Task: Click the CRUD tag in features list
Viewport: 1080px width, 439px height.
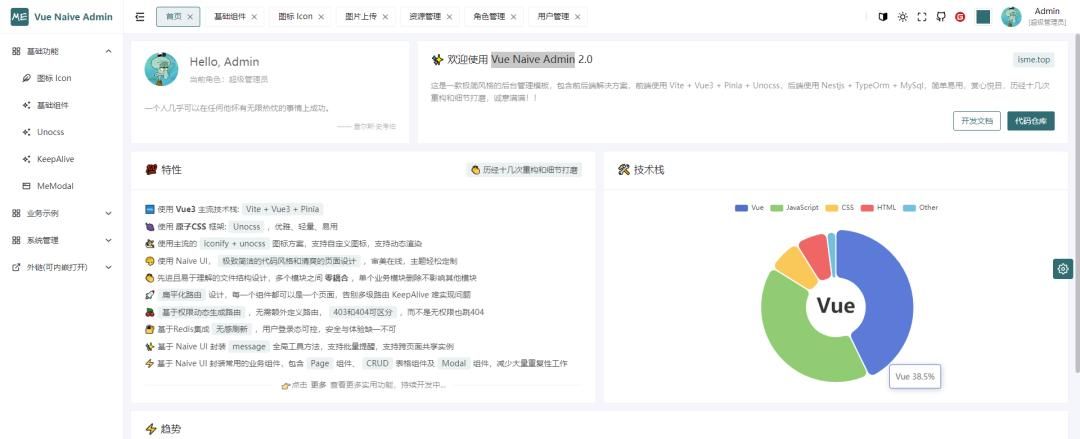Action: [x=377, y=363]
